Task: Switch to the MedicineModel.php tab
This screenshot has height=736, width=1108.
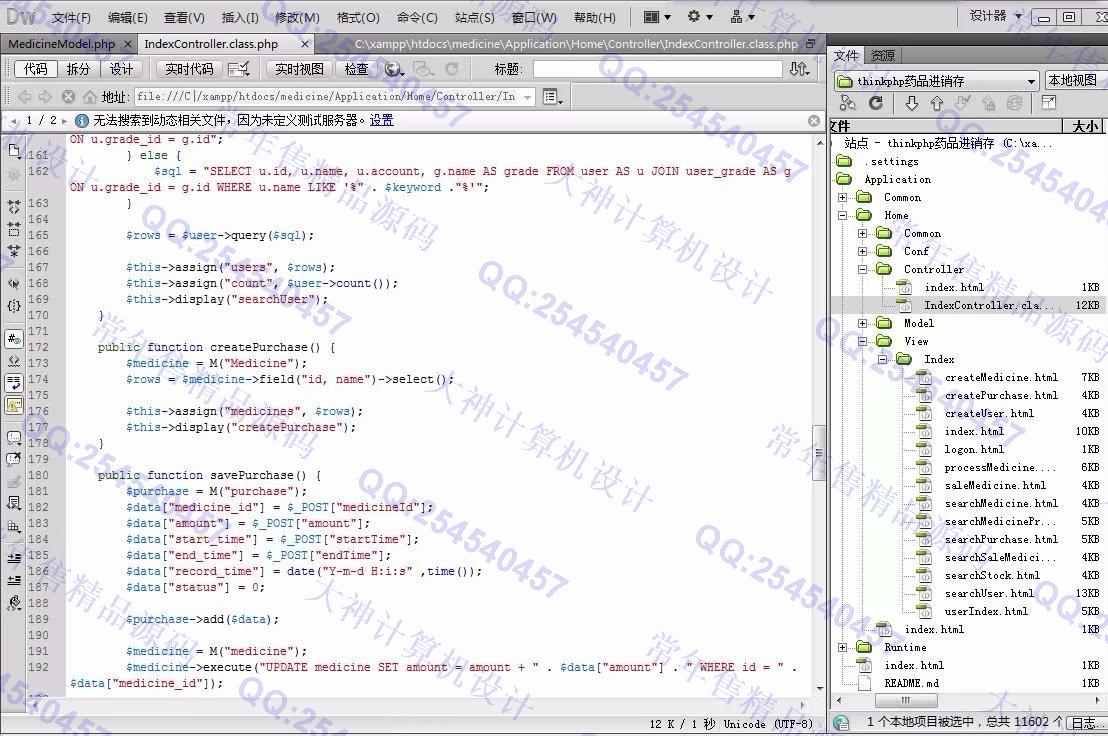Action: click(61, 44)
